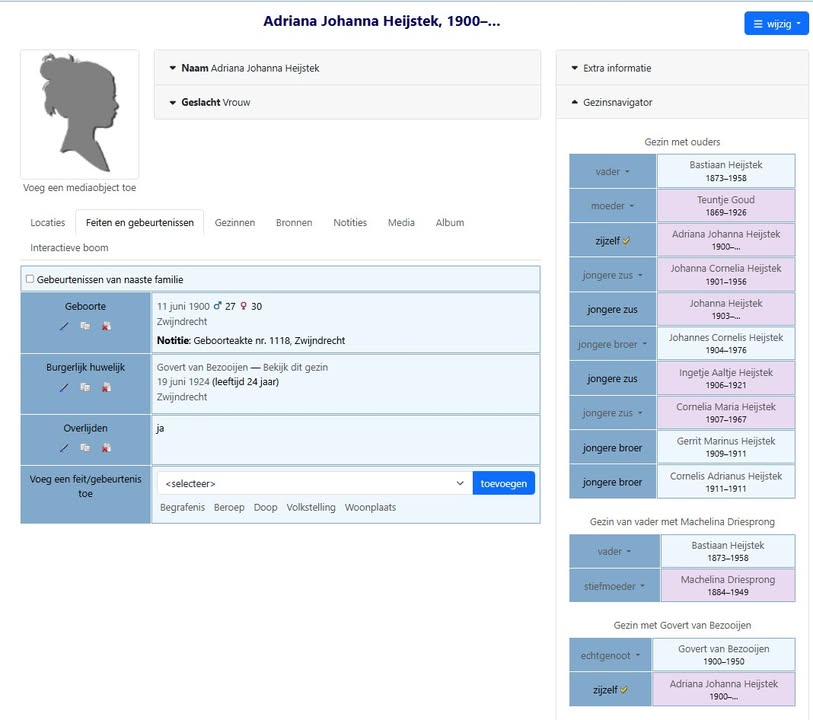
Task: Delete the Geboorte event
Action: [x=106, y=326]
